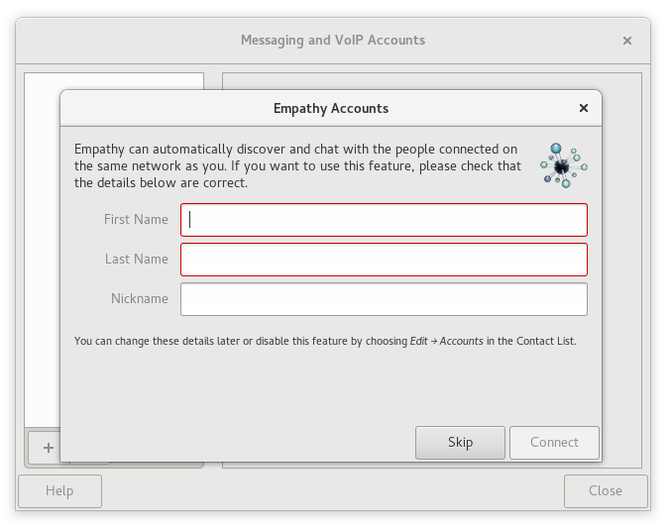Activate the Nickname text field
670x529 pixels.
pyautogui.click(x=384, y=299)
